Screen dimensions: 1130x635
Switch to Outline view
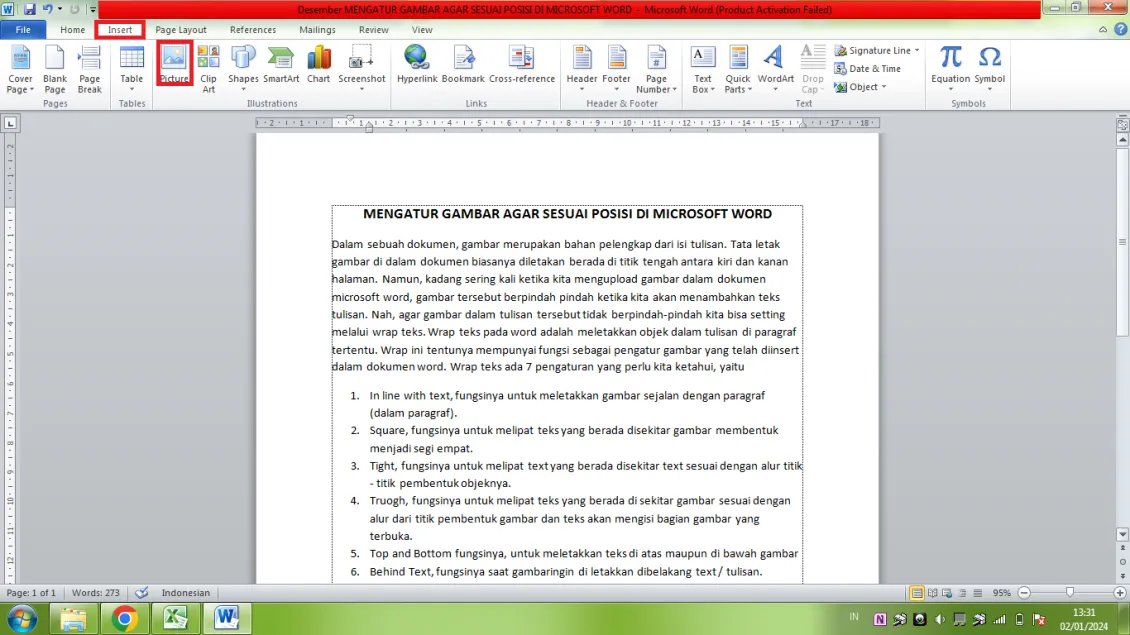coord(962,593)
